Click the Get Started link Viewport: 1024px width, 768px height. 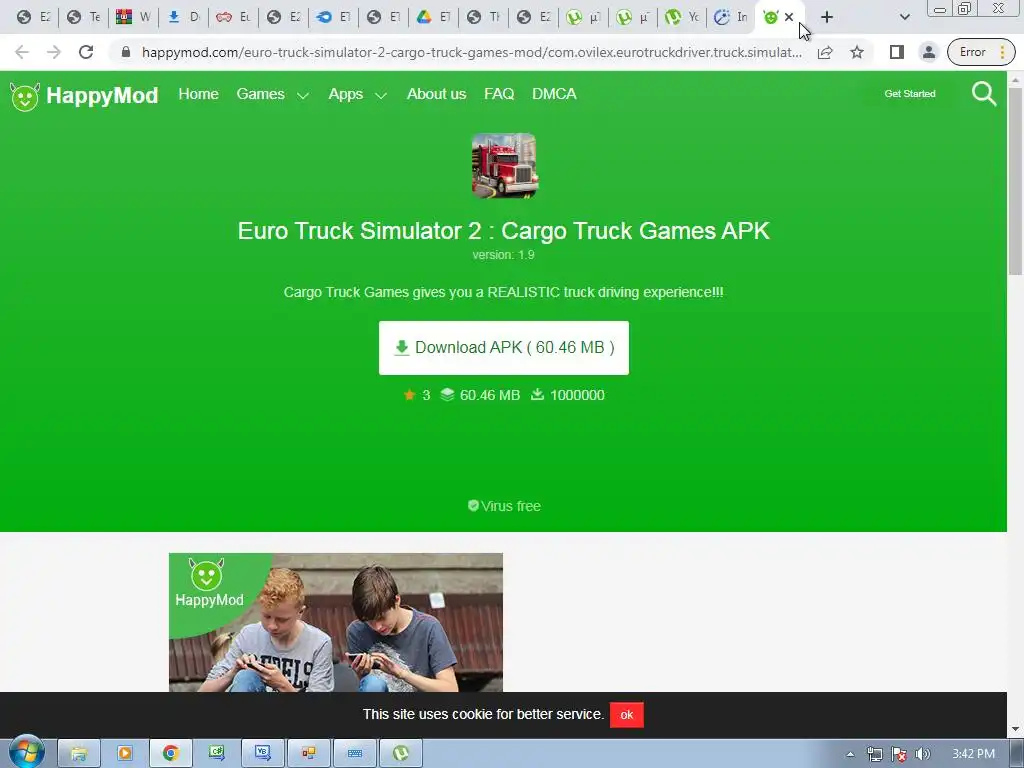click(910, 94)
